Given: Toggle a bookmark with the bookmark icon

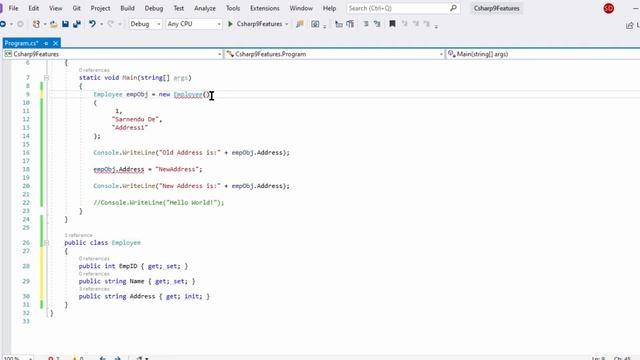Looking at the screenshot, I should (x=392, y=24).
